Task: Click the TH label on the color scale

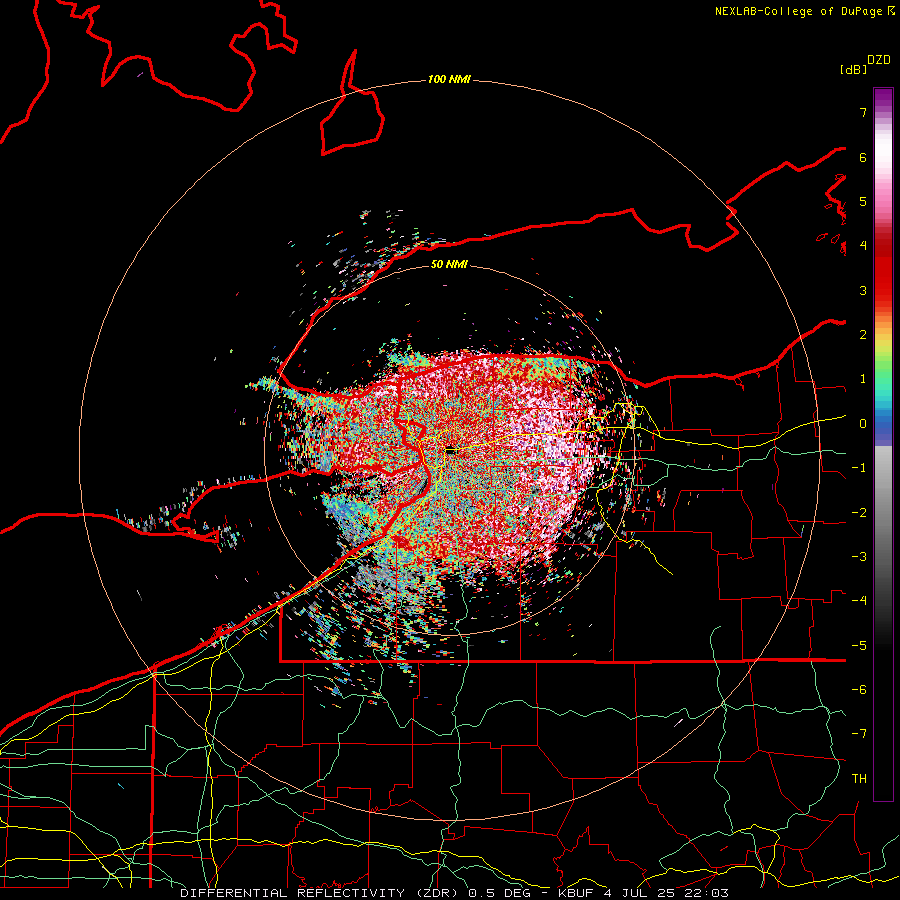Action: 859,779
